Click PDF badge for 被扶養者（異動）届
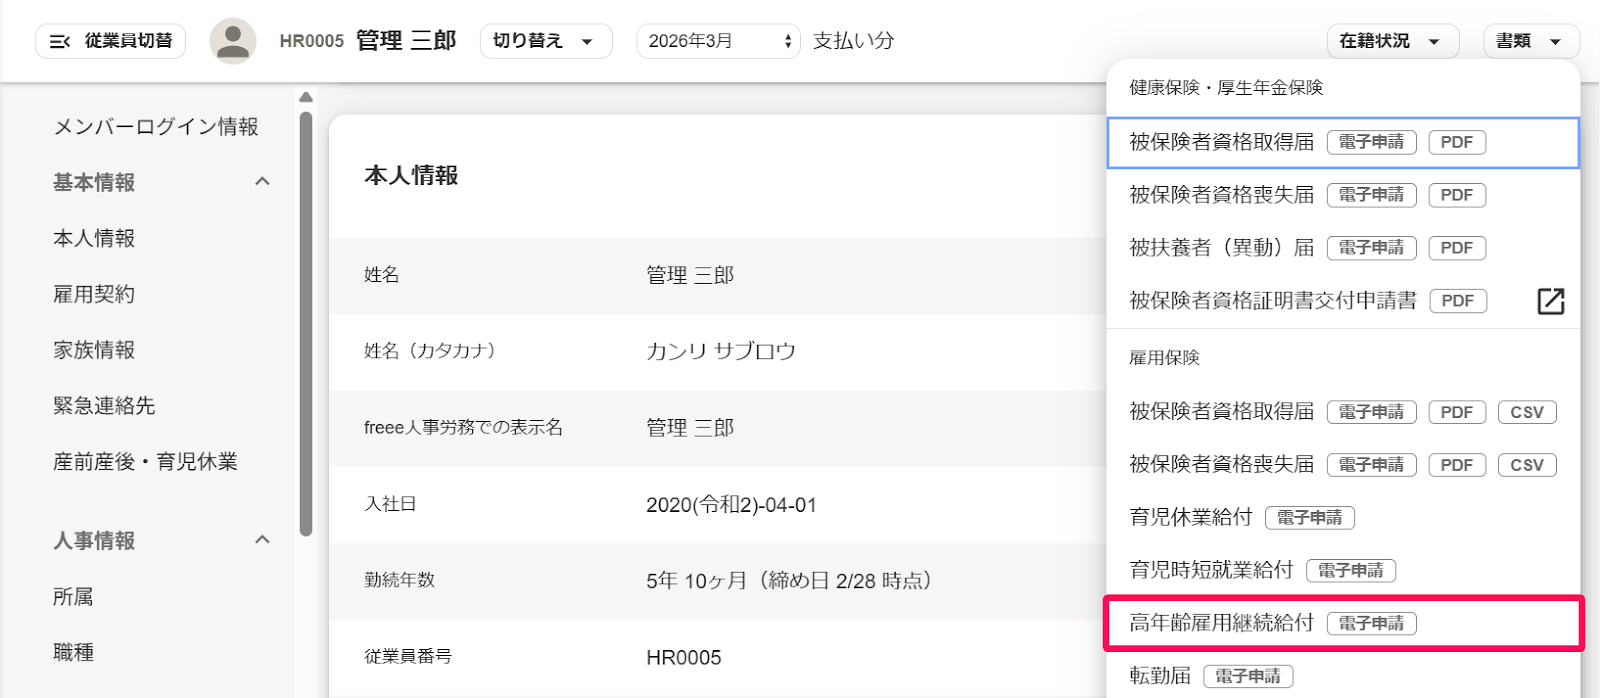Image resolution: width=1600 pixels, height=698 pixels. (x=1456, y=248)
